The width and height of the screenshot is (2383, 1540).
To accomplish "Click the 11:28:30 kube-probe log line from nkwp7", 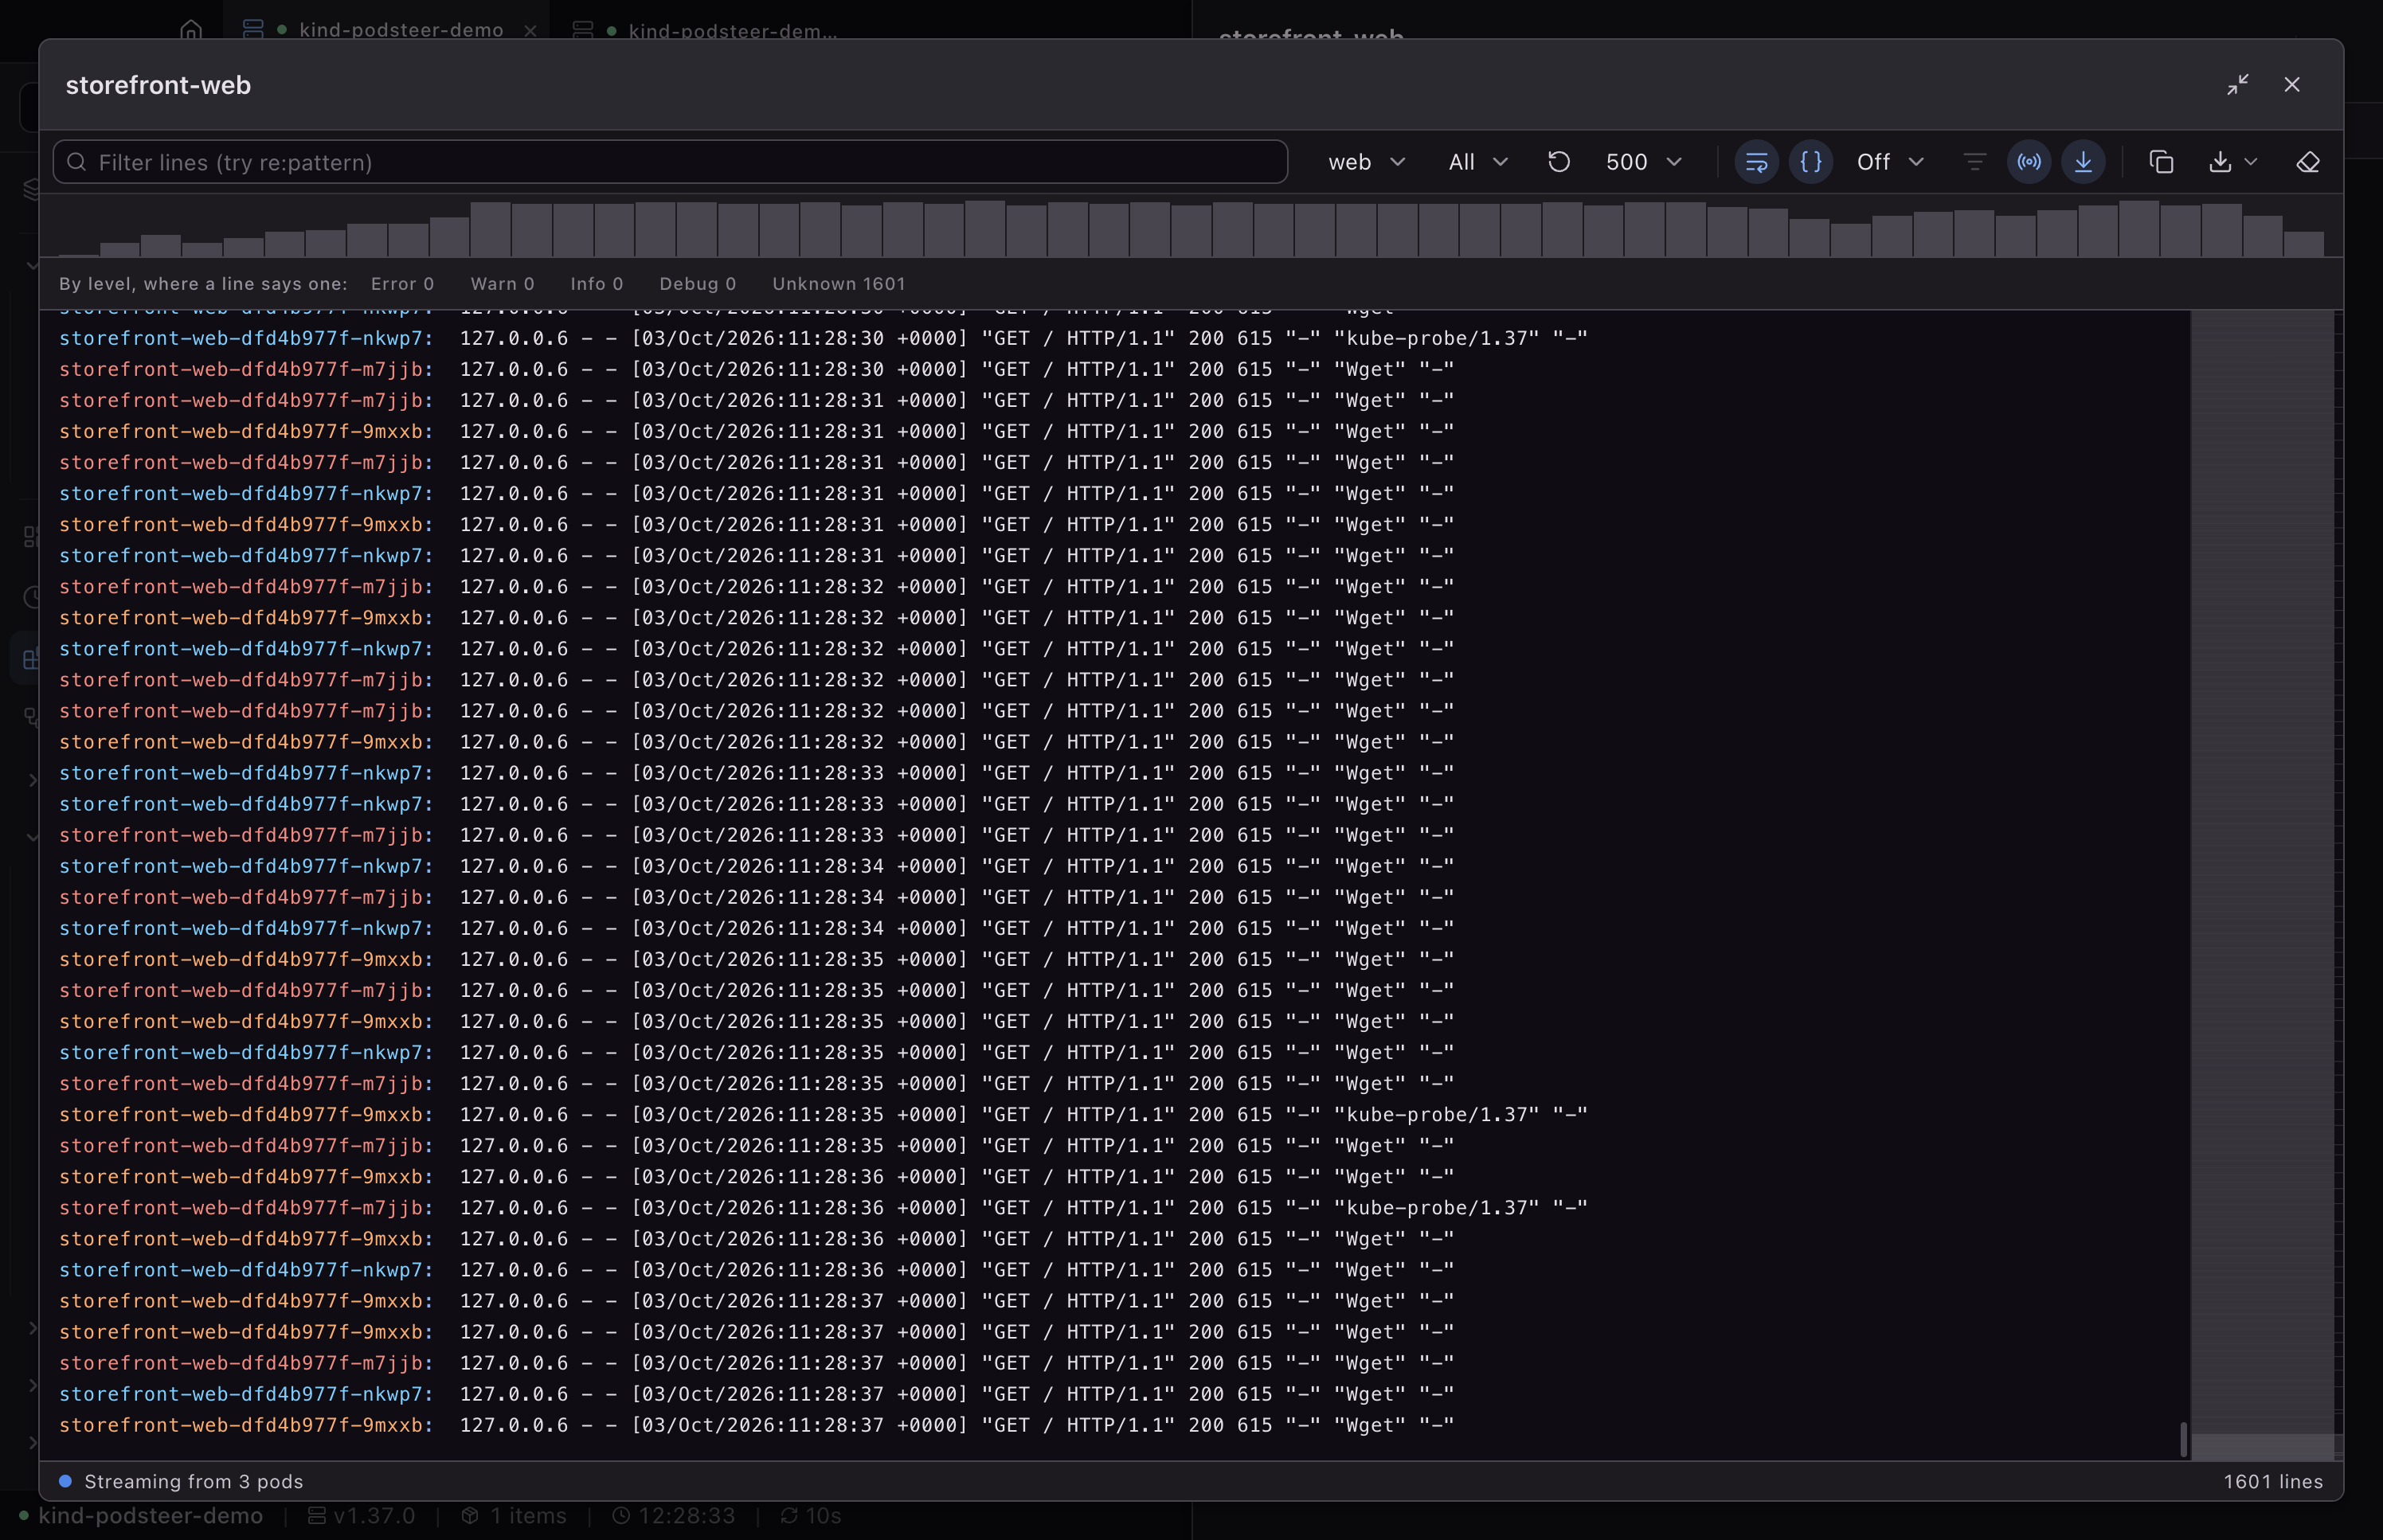I will coord(823,338).
